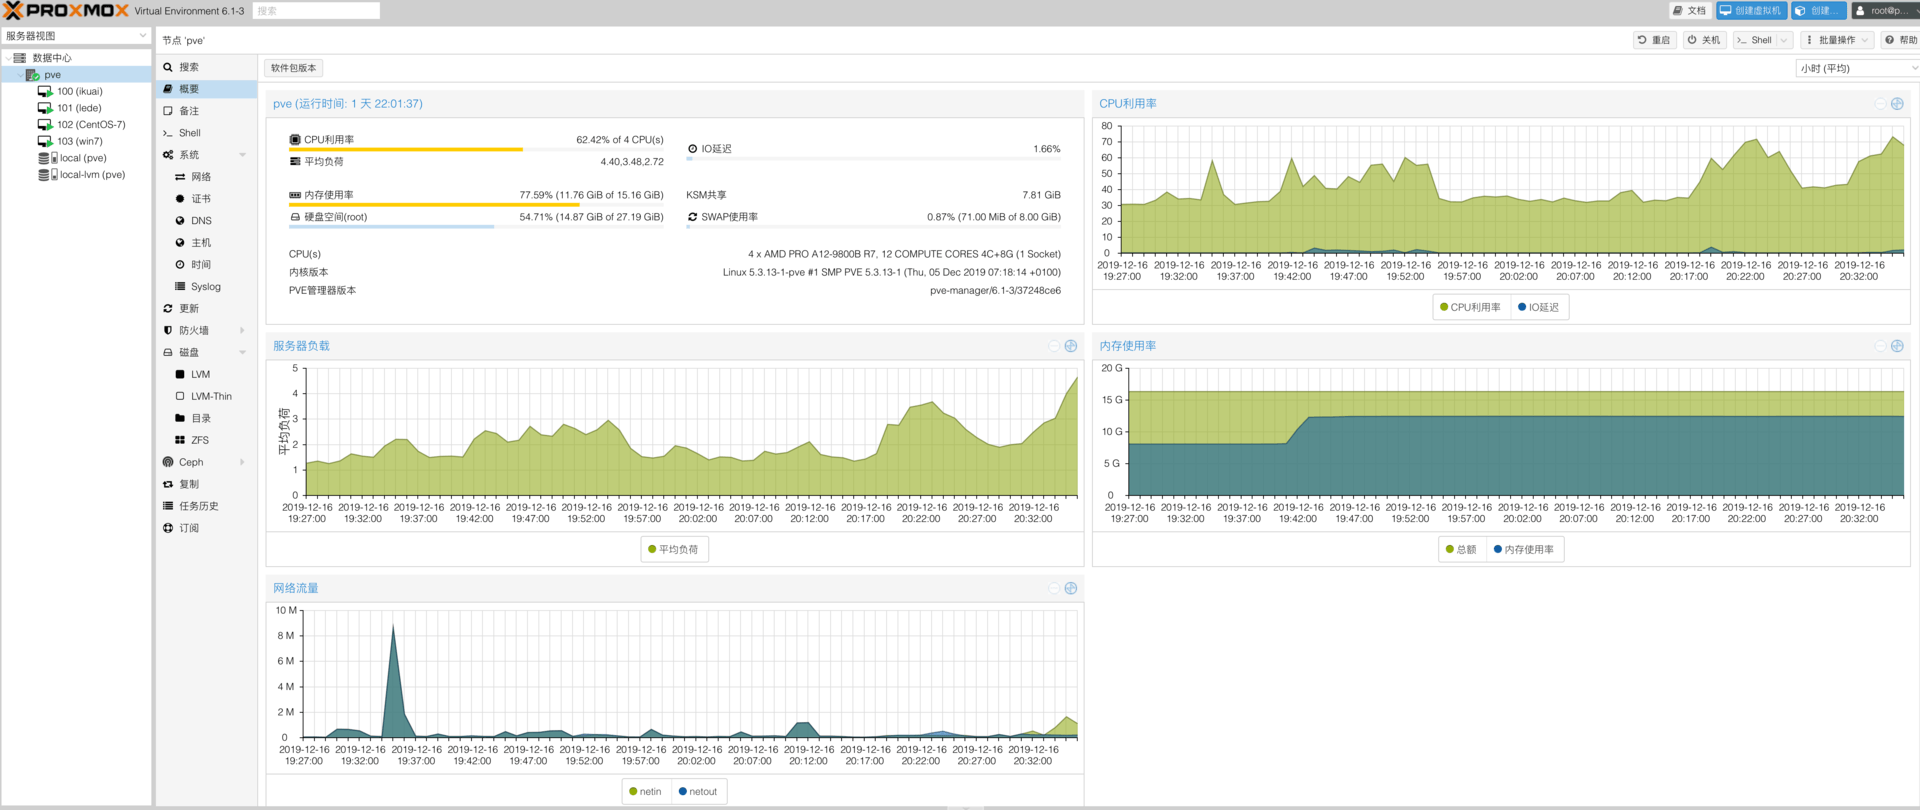This screenshot has width=1920, height=810.
Task: Toggle netin series in network legend
Action: [645, 792]
